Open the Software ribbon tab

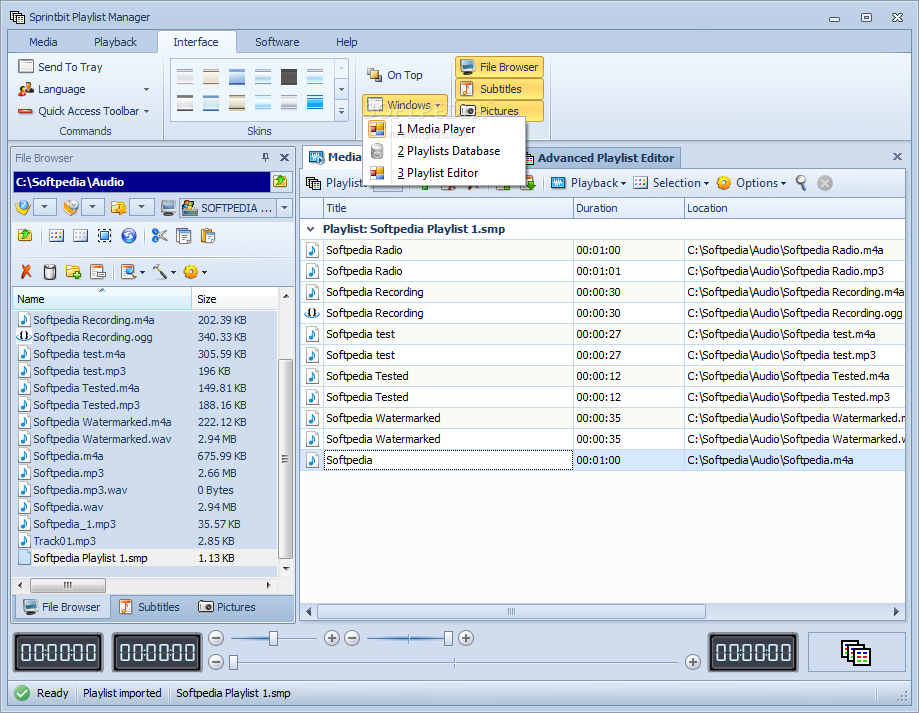click(277, 42)
